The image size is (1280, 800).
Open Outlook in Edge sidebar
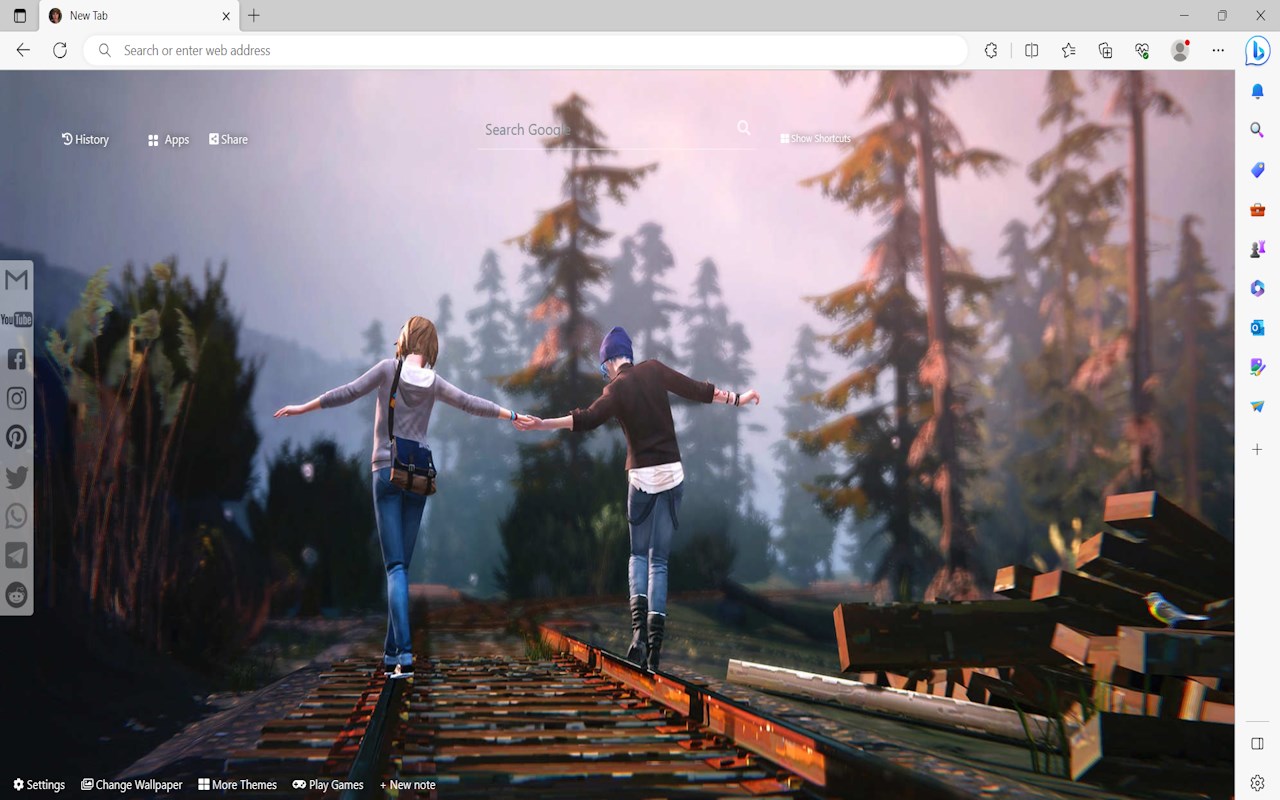(x=1258, y=328)
